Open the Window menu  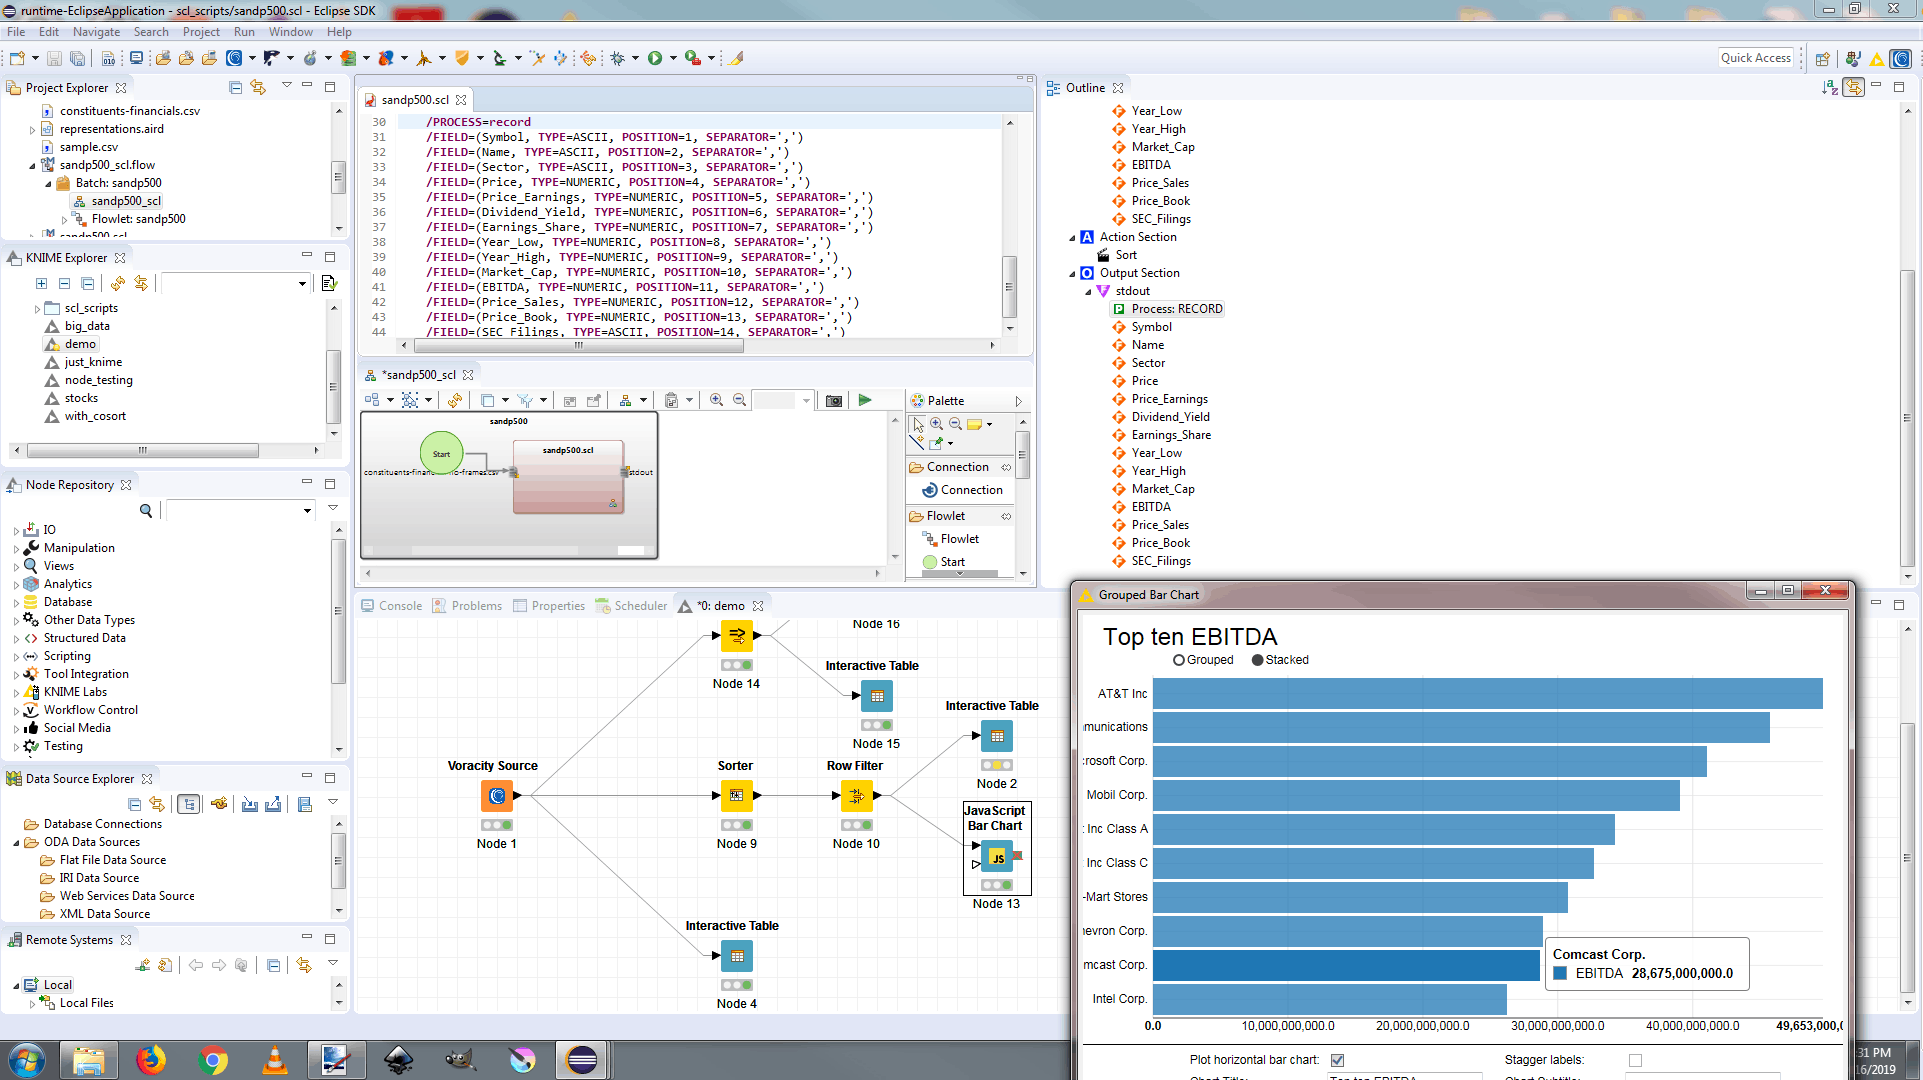coord(290,32)
